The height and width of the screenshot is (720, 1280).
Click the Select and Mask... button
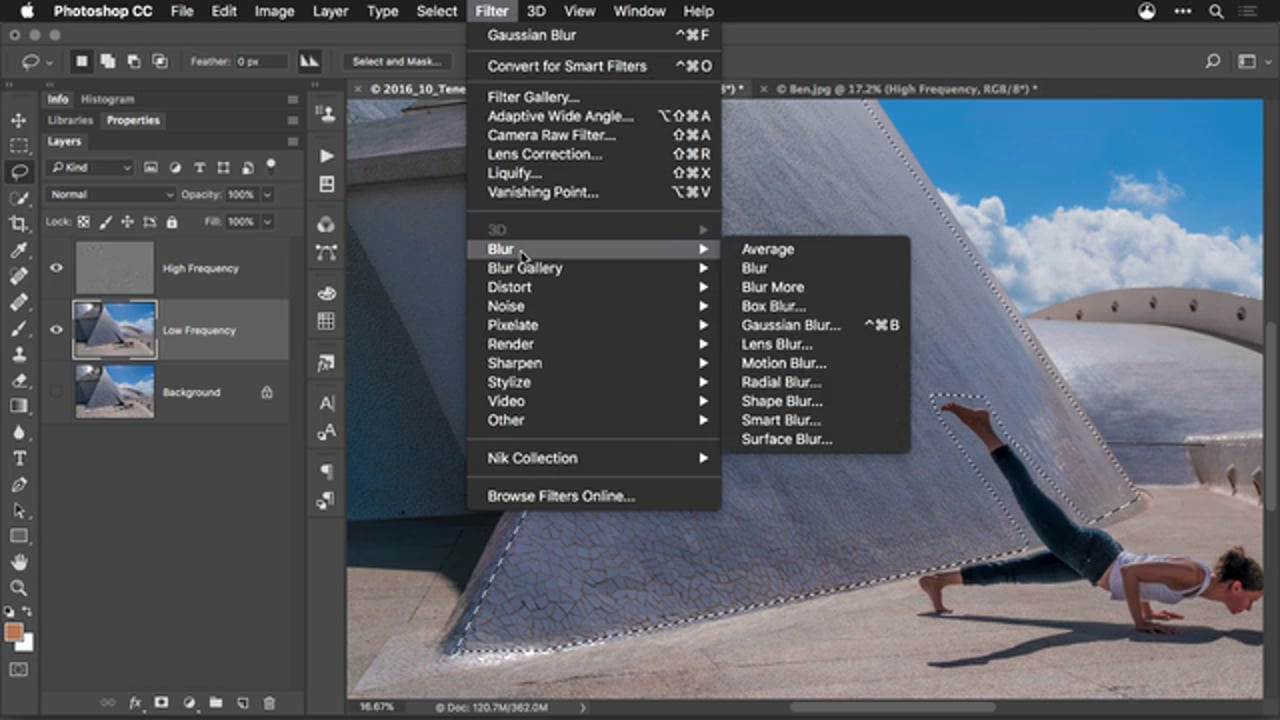397,62
